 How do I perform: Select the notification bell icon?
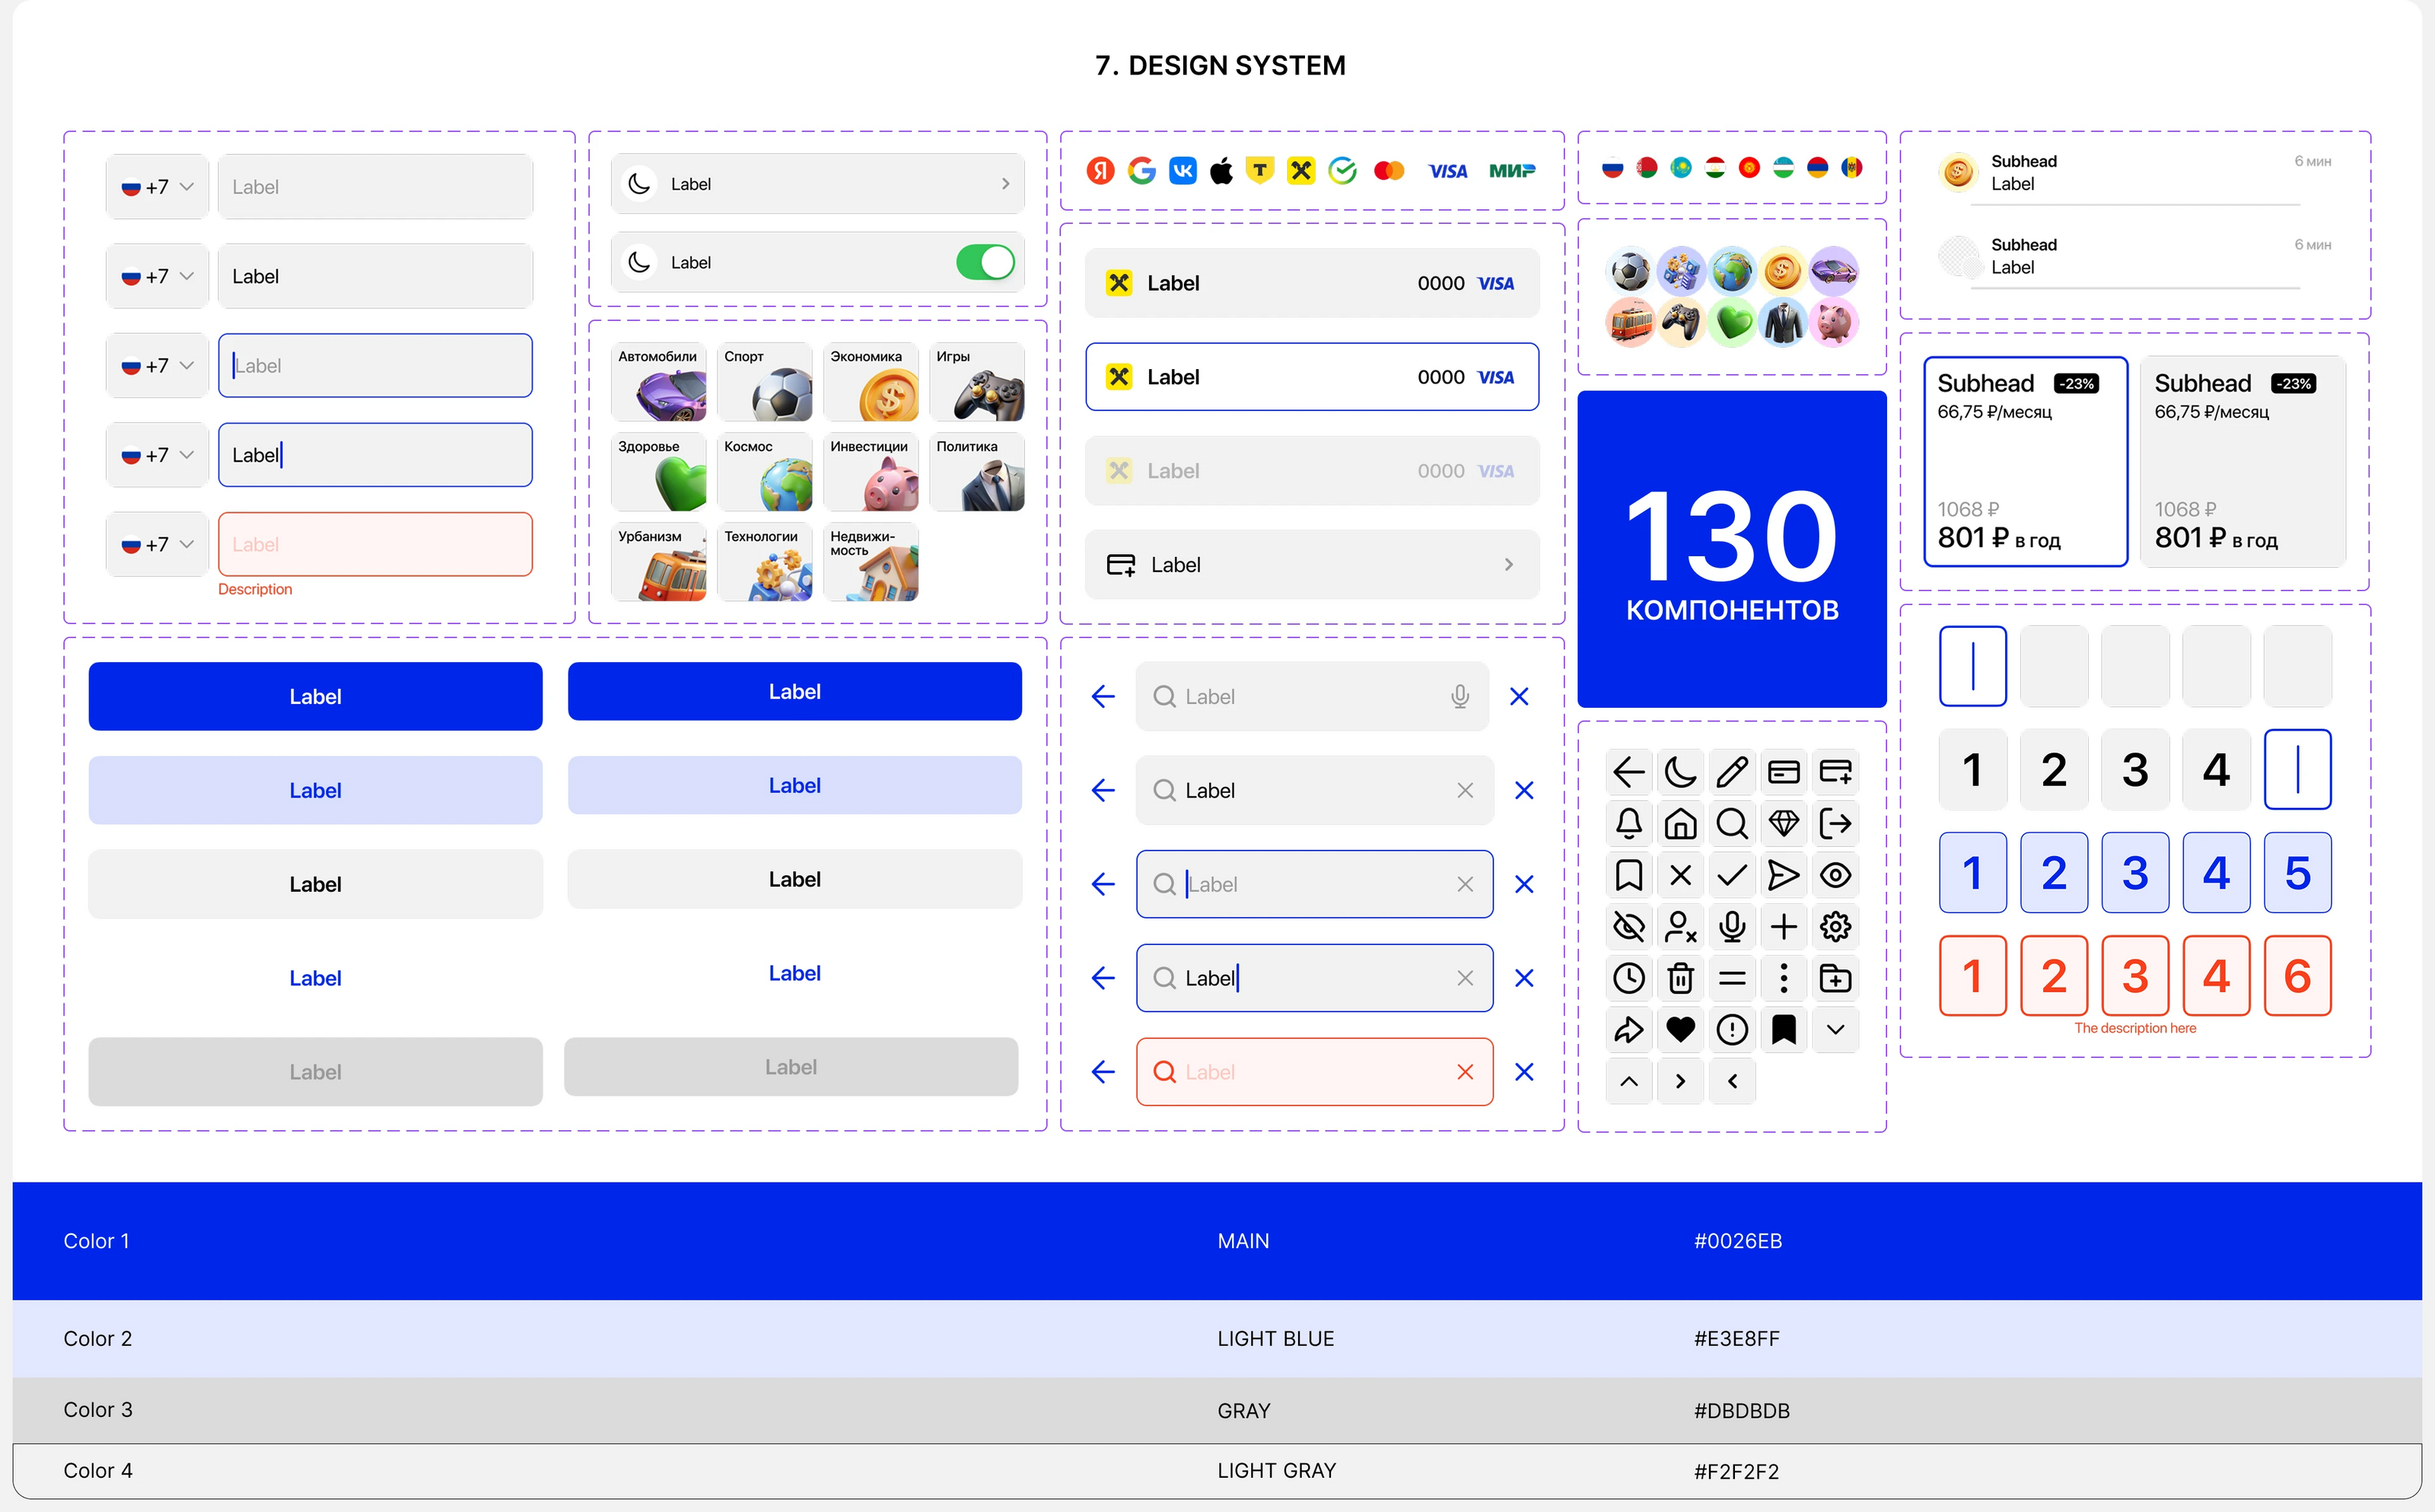pos(1629,823)
